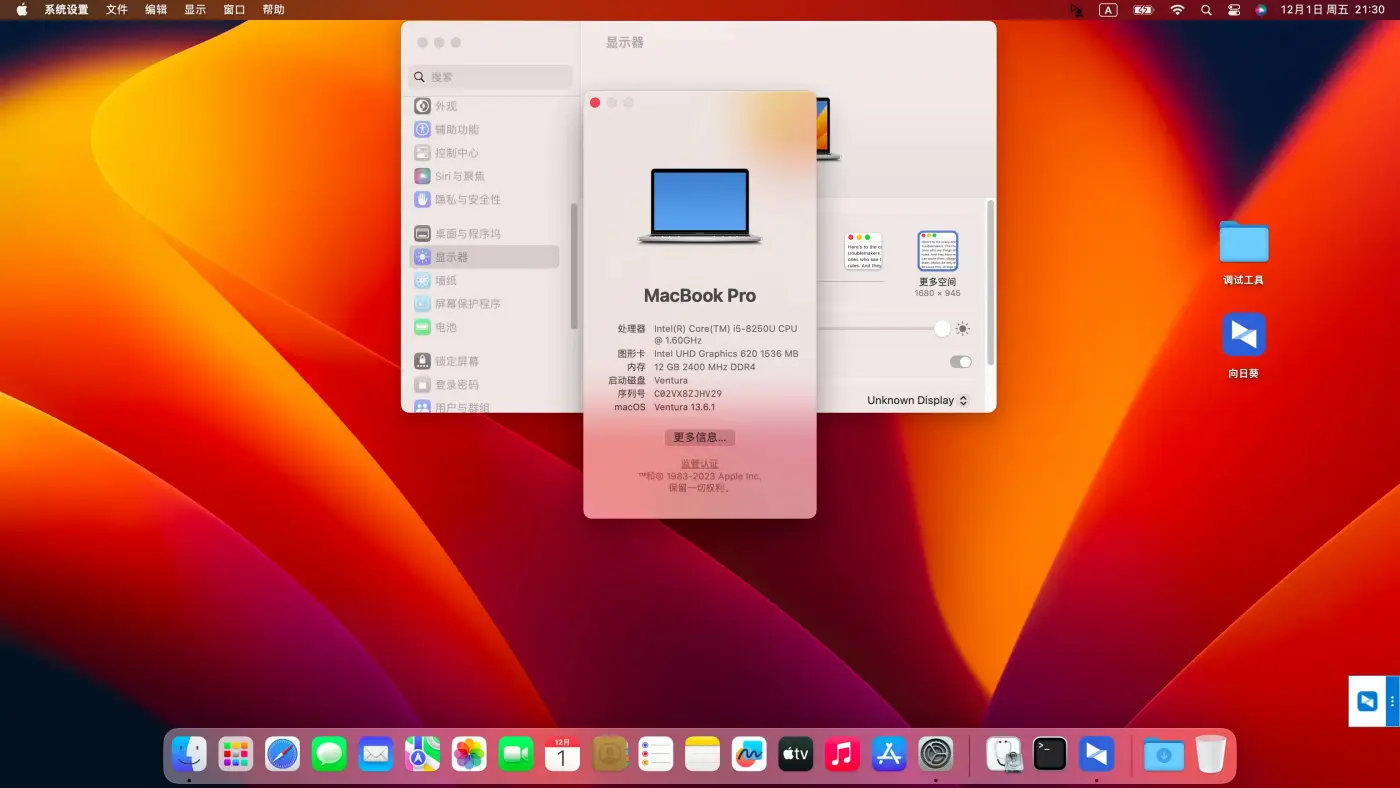
Task: Click the 更多信息 button
Action: [x=699, y=437]
